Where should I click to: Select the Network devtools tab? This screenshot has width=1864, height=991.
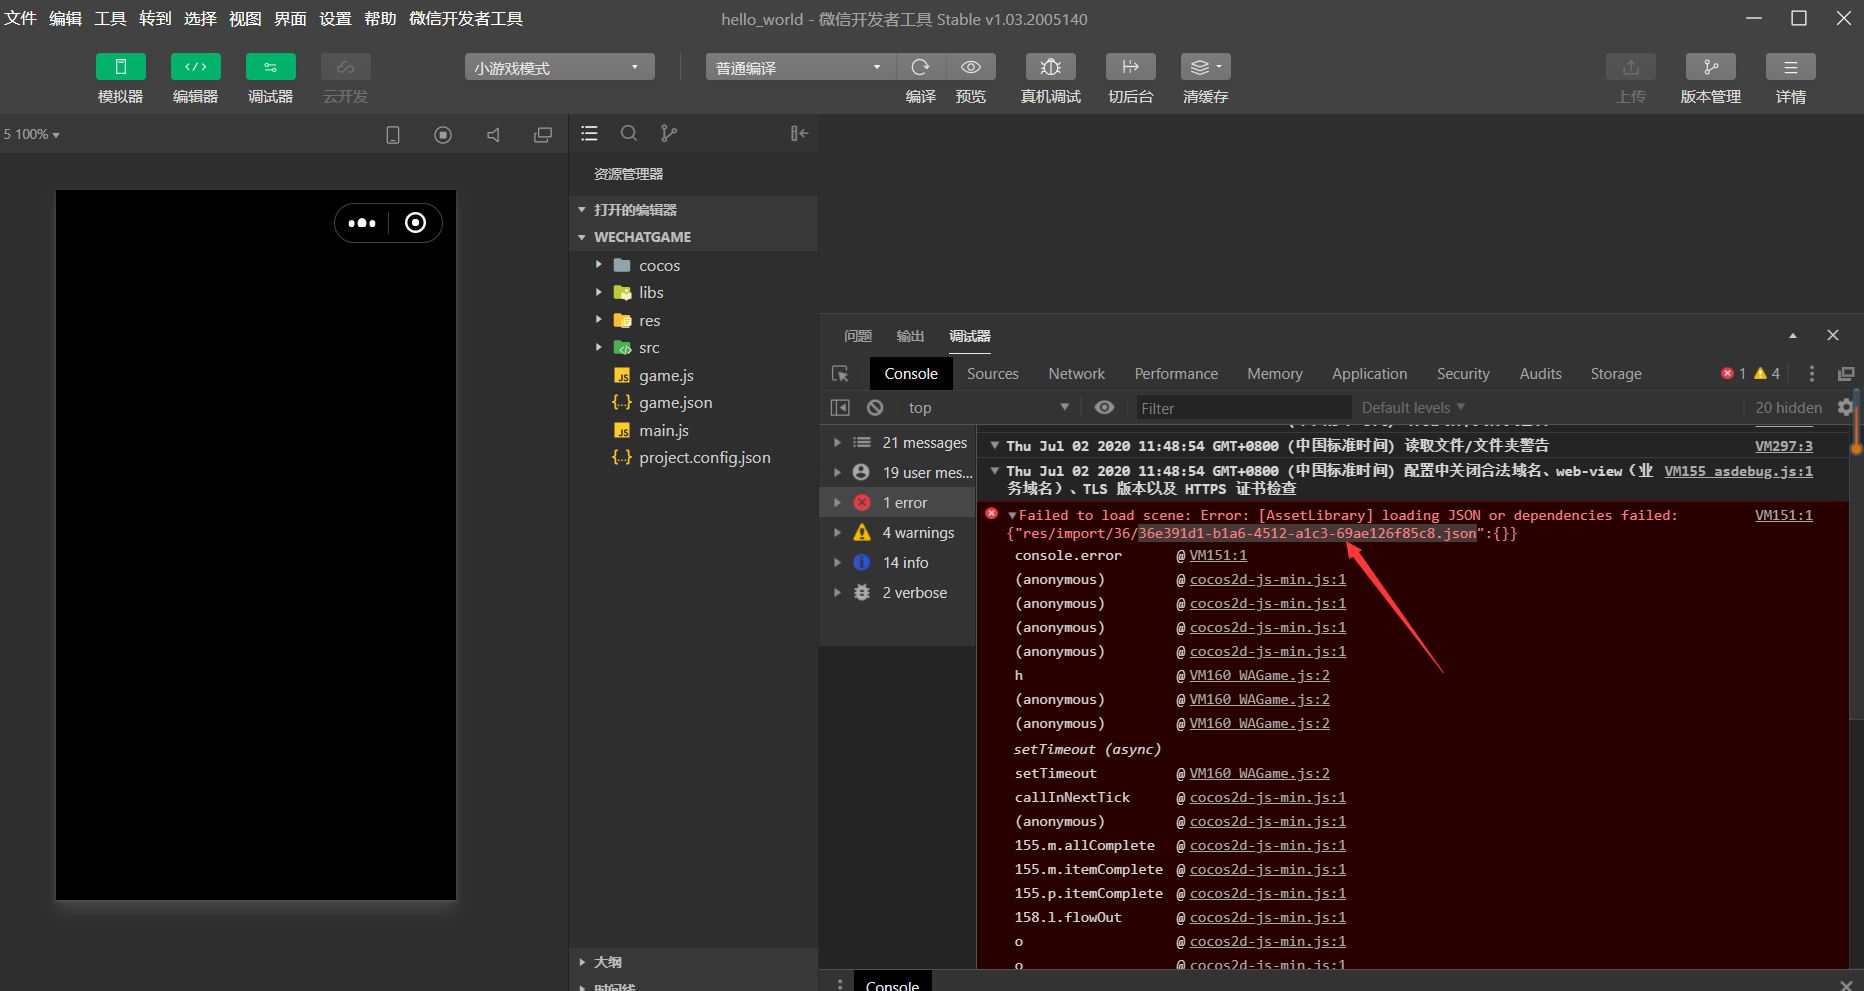point(1077,374)
